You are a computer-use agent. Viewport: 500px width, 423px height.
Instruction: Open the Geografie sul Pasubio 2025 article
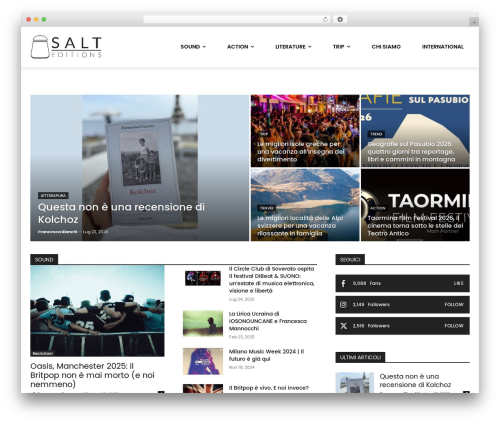click(411, 152)
